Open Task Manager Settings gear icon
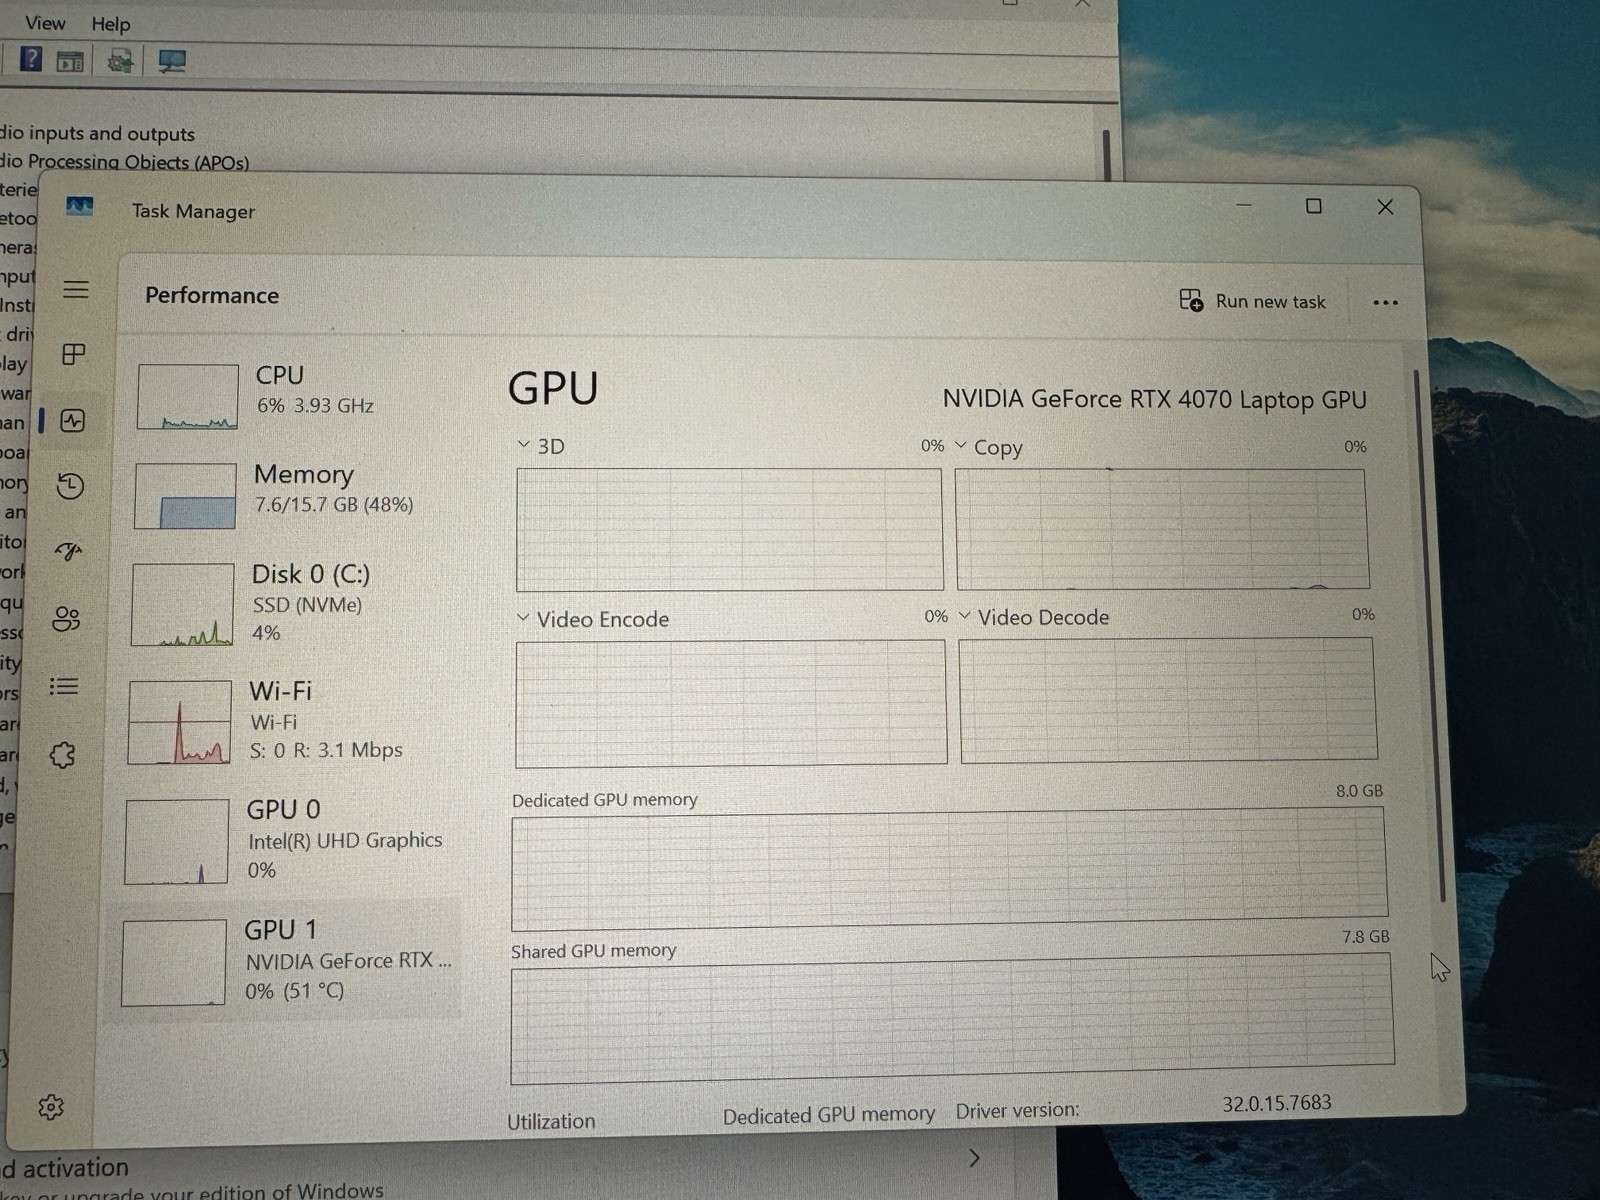This screenshot has width=1600, height=1200. [x=51, y=1107]
